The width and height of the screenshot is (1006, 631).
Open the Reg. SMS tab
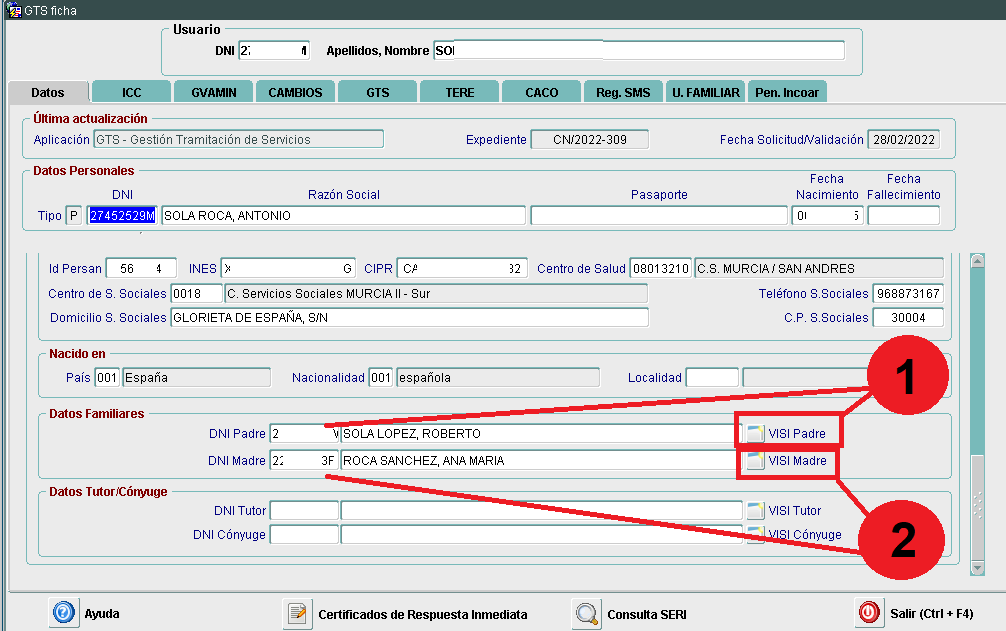(x=623, y=92)
